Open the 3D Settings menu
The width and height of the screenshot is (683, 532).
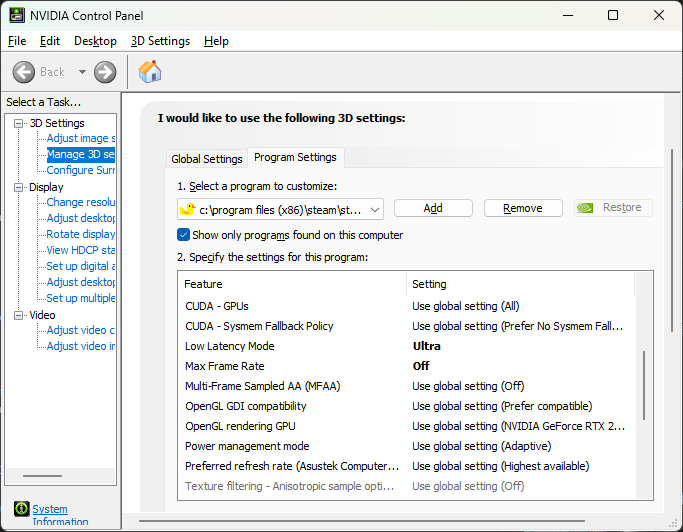click(160, 41)
